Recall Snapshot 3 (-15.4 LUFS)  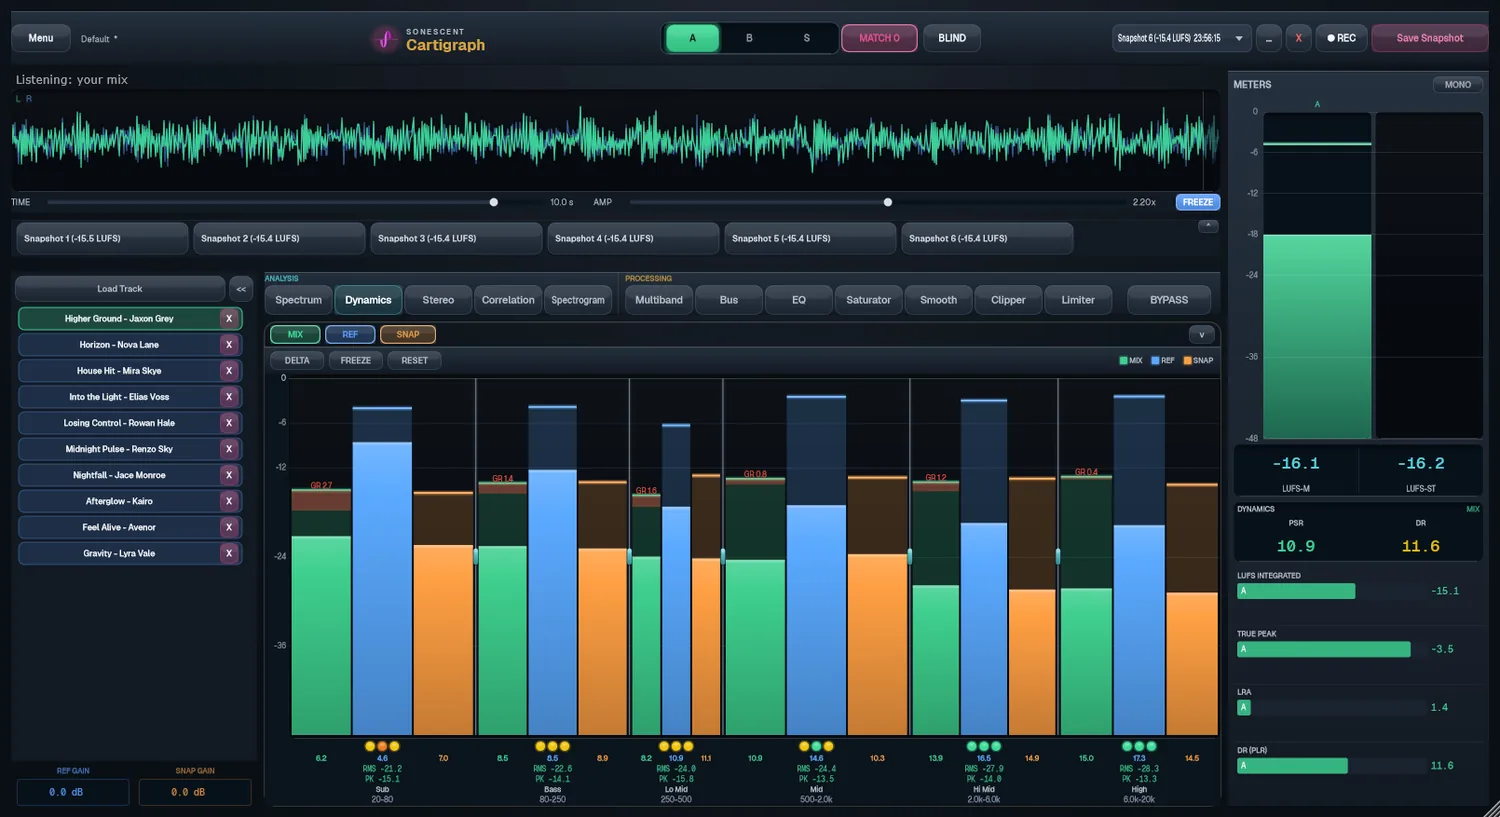(x=456, y=239)
